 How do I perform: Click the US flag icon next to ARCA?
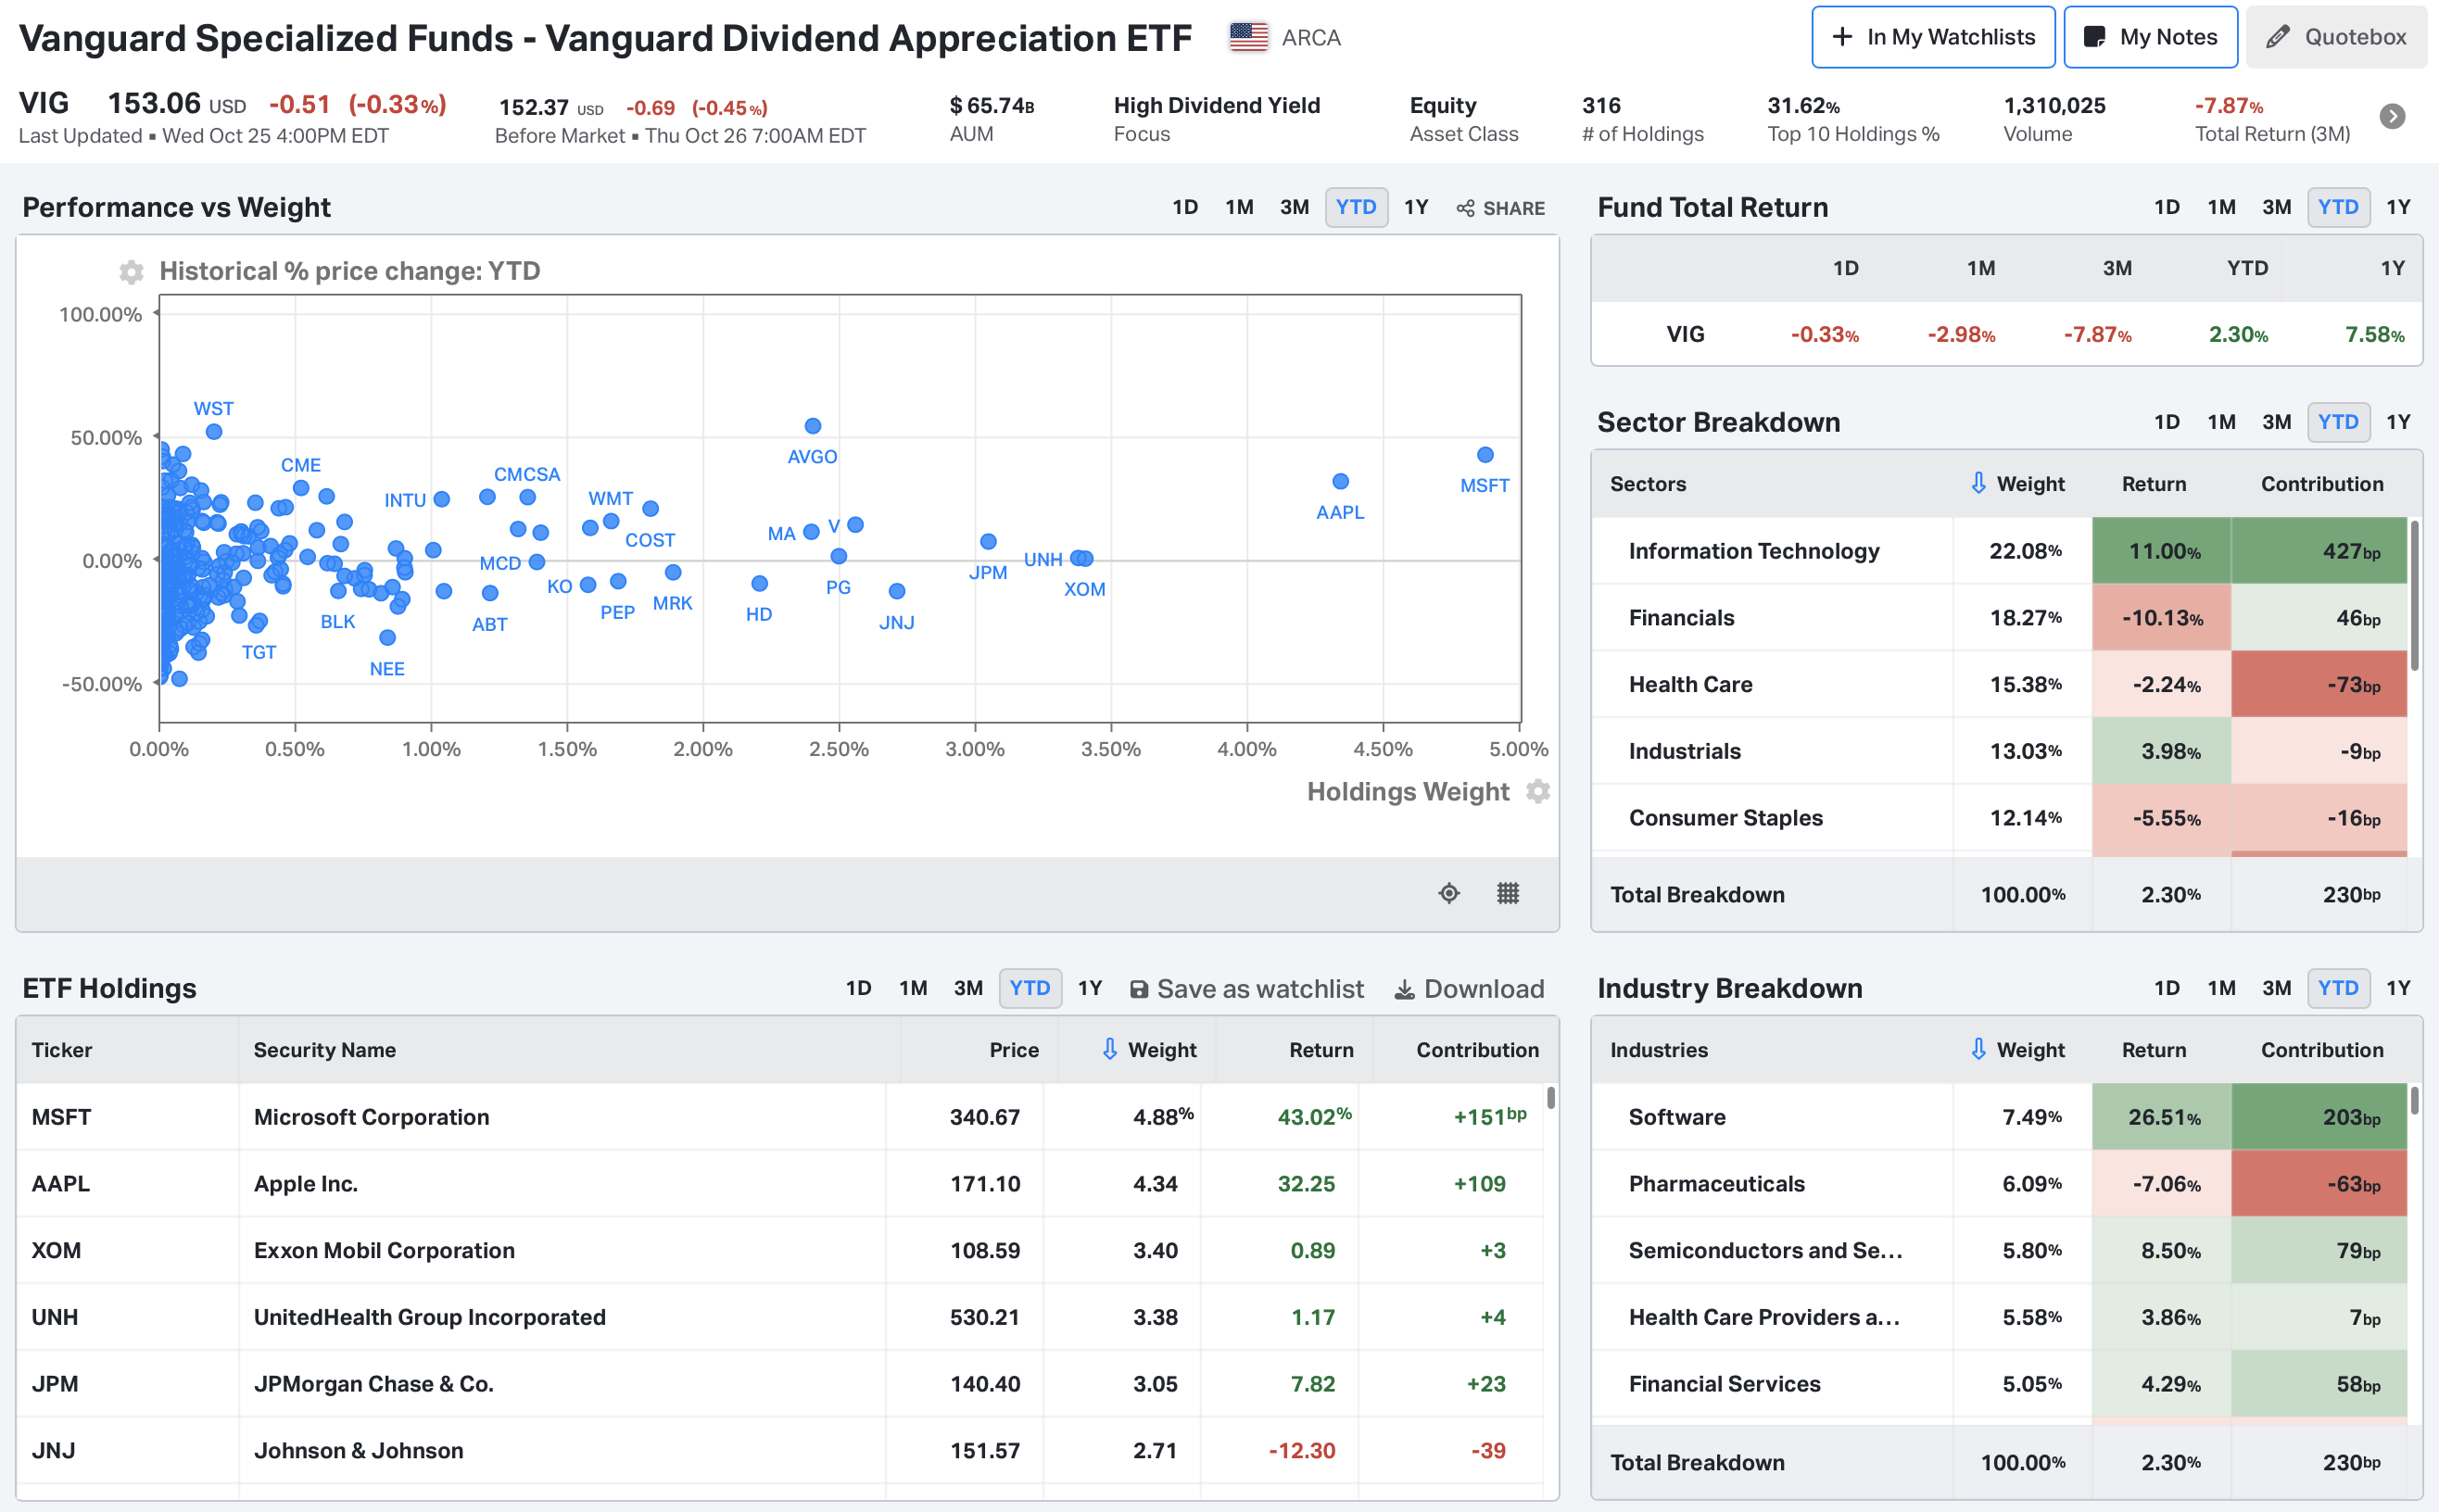click(x=1248, y=37)
